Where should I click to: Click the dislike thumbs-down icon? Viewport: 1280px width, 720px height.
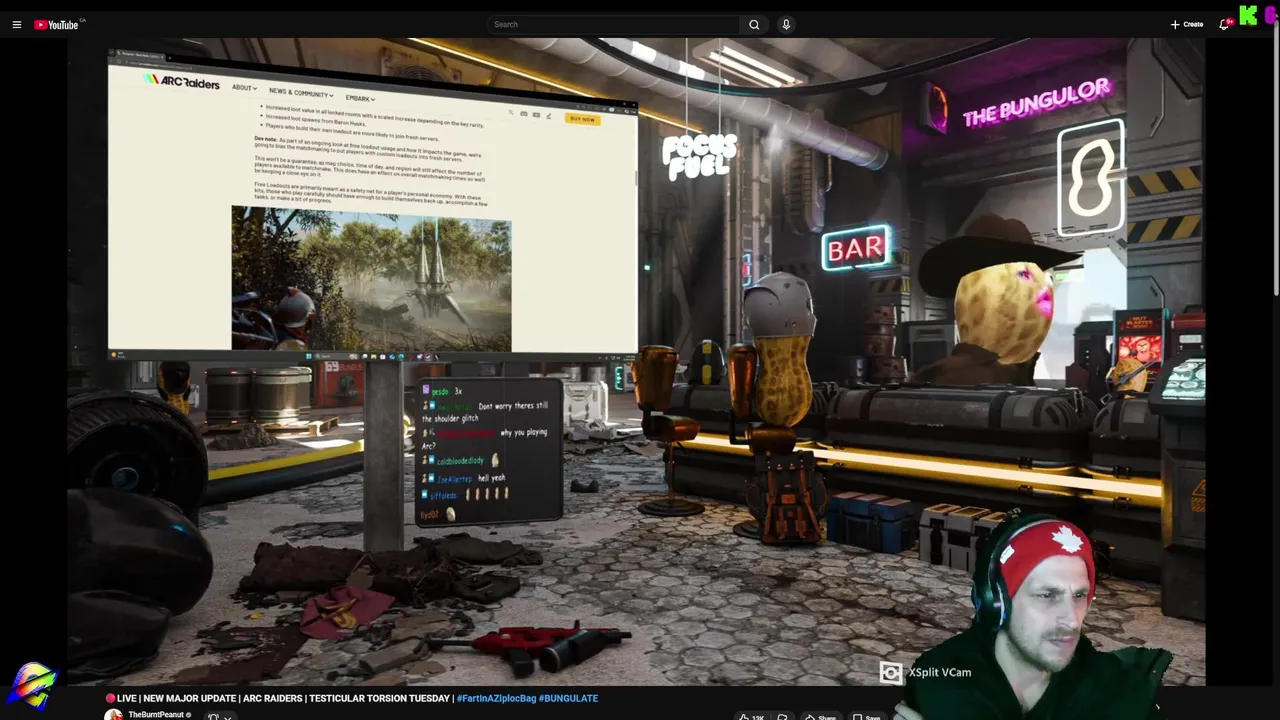783,716
